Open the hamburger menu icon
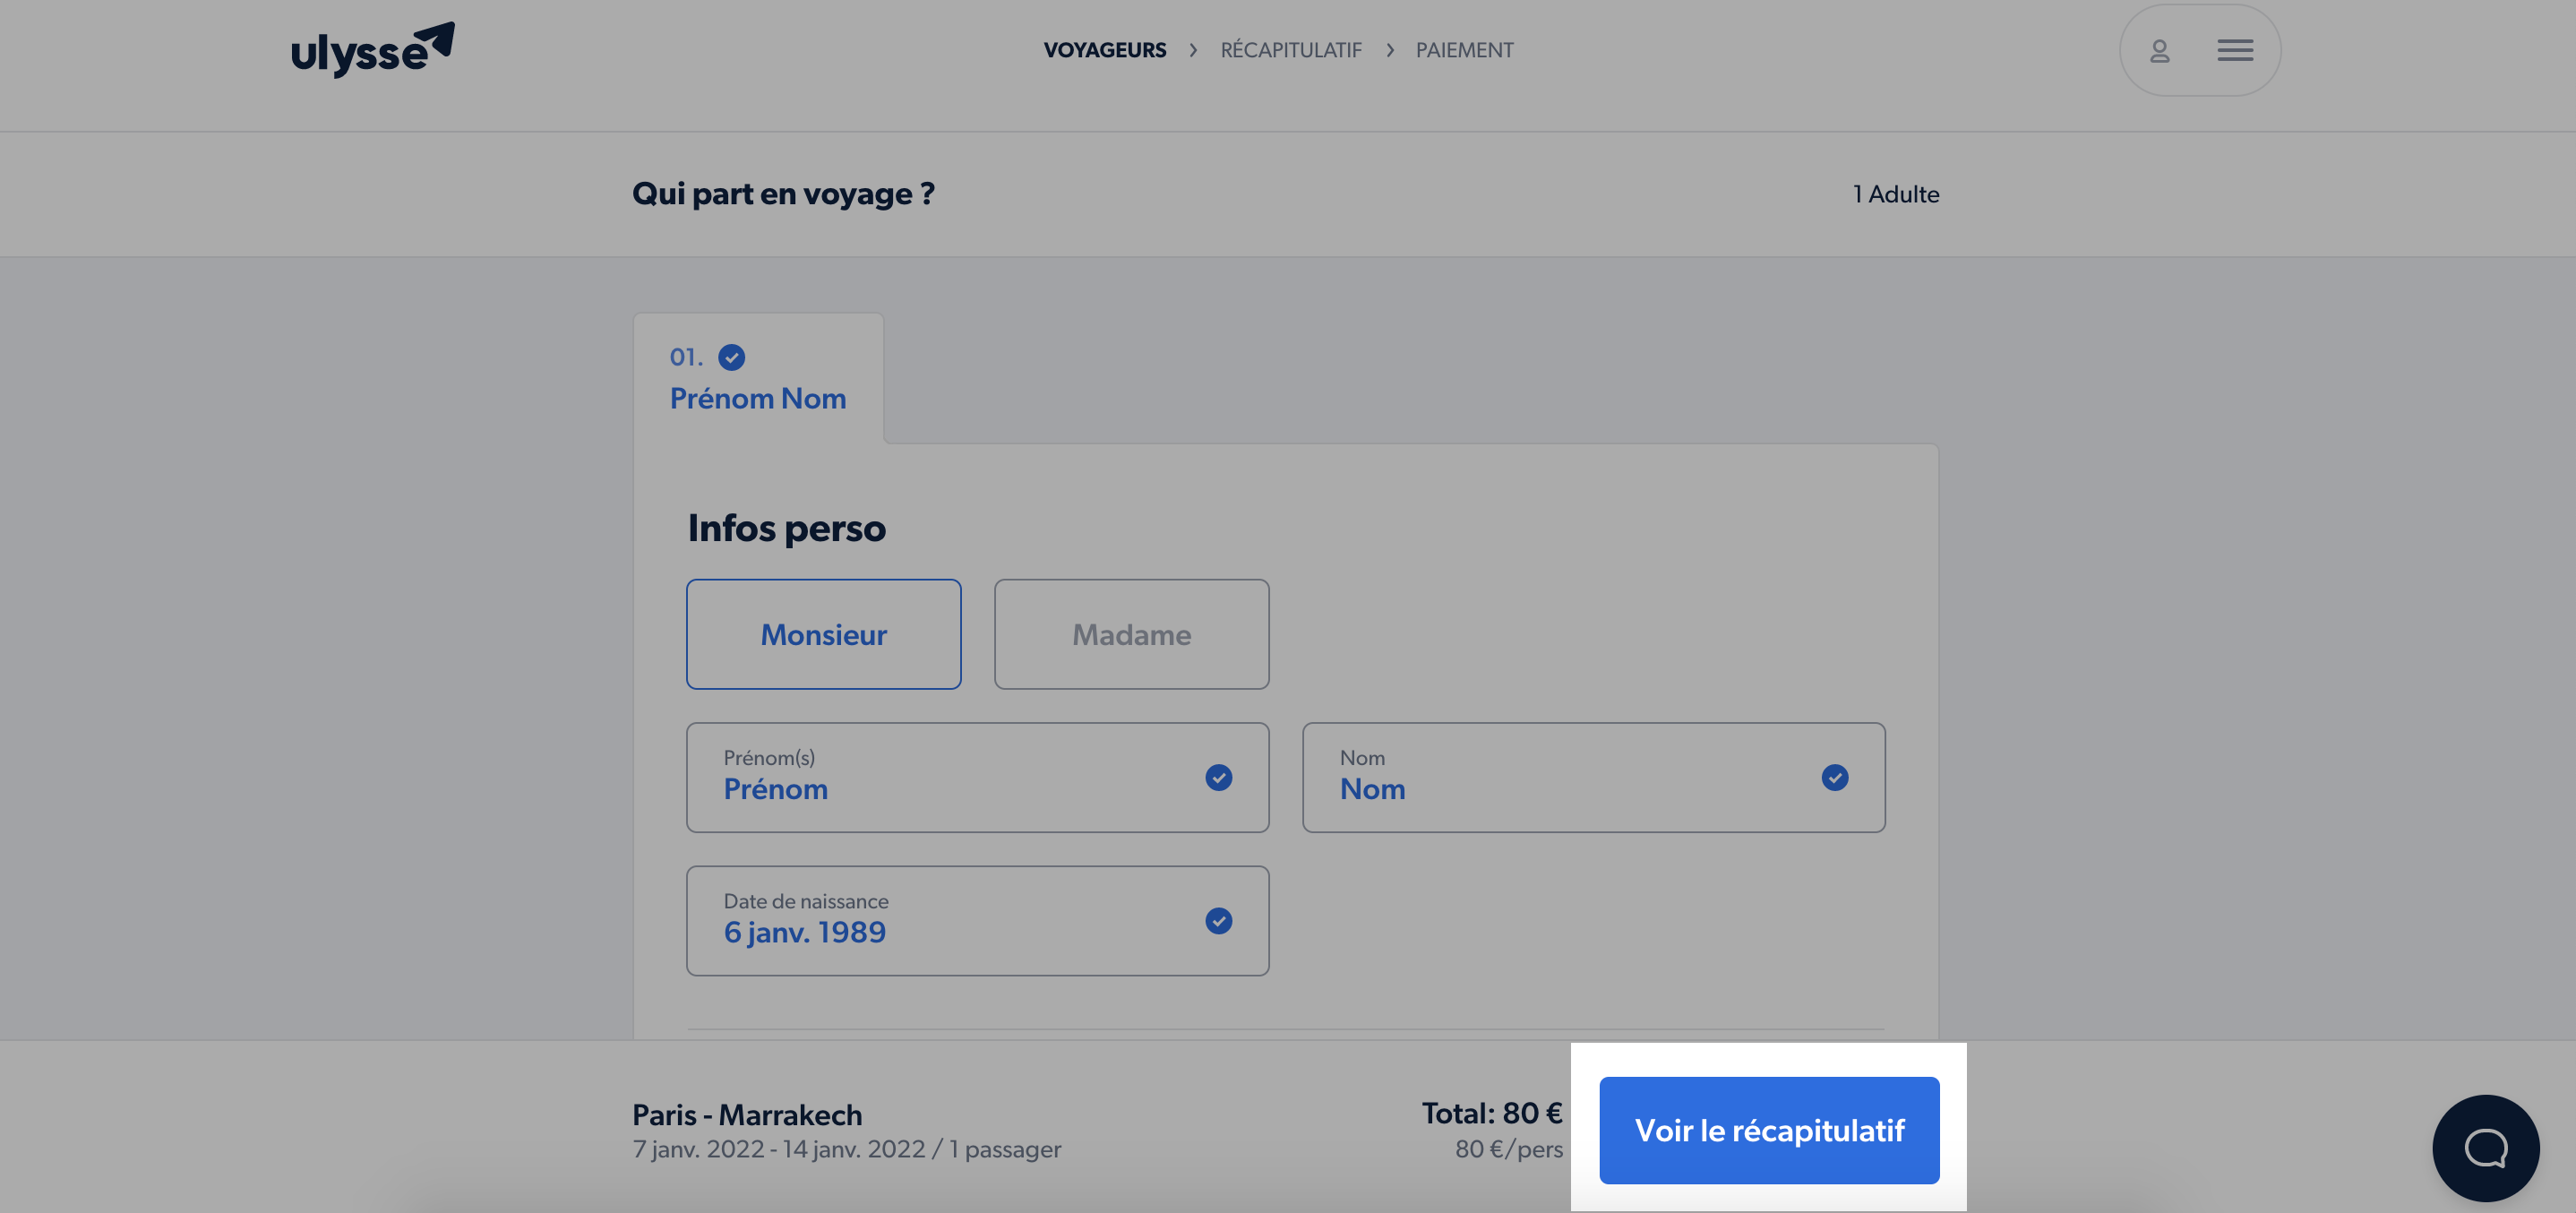Screen dimensions: 2576x1213 click(2235, 50)
